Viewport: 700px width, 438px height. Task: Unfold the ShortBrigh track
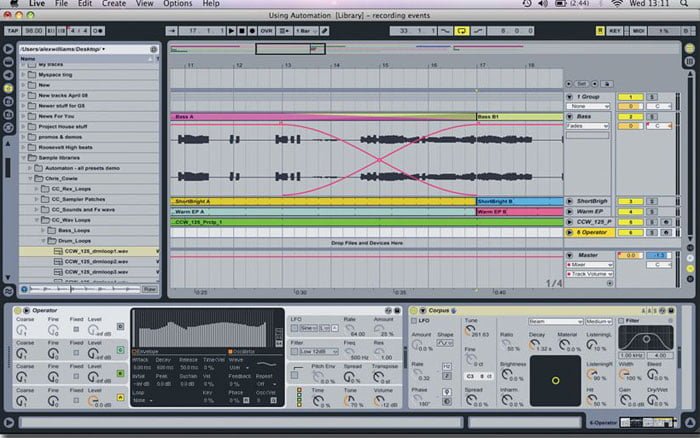coord(569,201)
